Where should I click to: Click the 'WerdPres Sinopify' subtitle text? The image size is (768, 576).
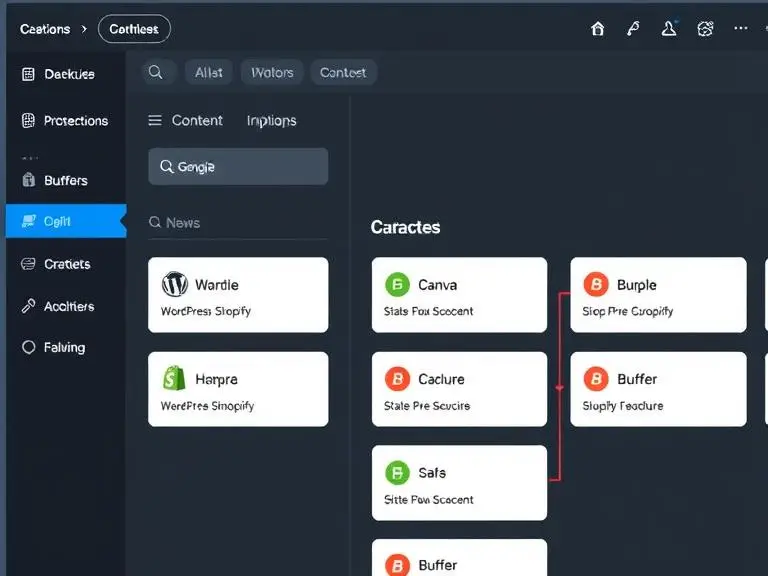click(x=207, y=406)
